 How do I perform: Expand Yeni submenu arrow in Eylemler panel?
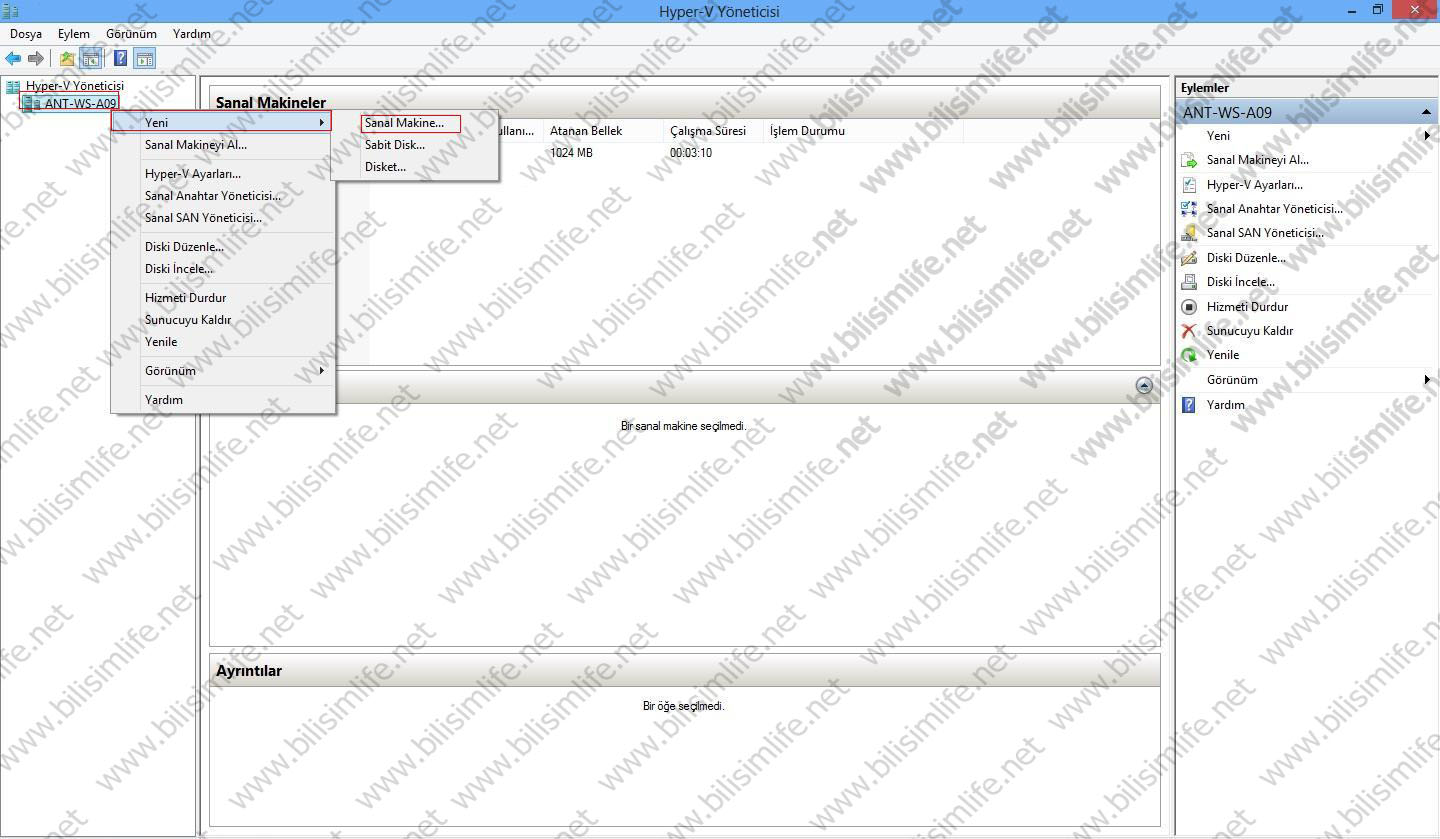pyautogui.click(x=1427, y=136)
